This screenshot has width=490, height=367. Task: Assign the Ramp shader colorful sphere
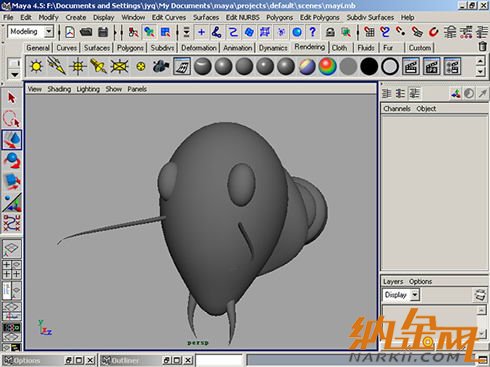coord(327,66)
